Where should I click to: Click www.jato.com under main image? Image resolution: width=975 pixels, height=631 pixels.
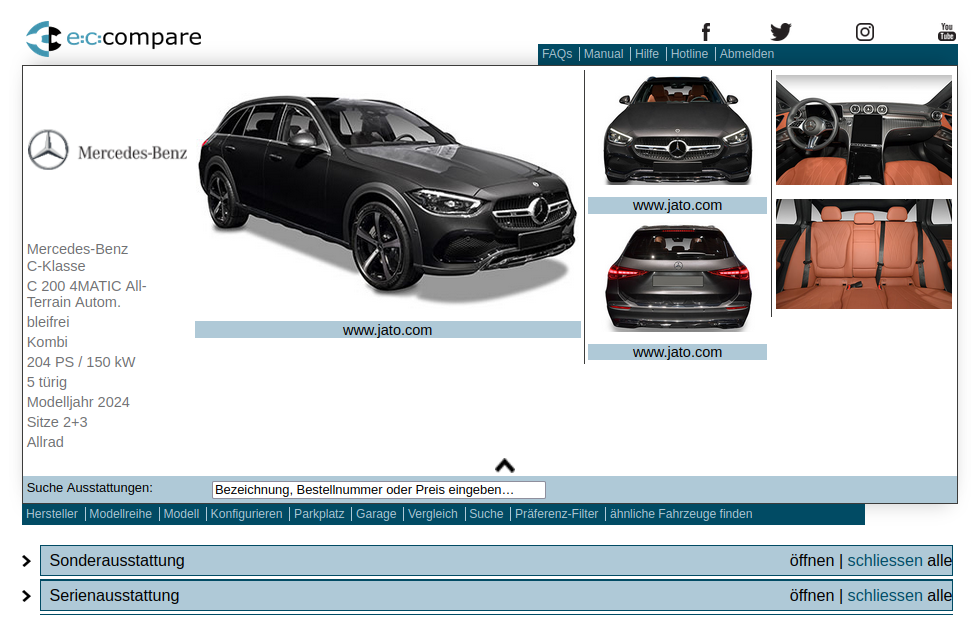pyautogui.click(x=387, y=330)
